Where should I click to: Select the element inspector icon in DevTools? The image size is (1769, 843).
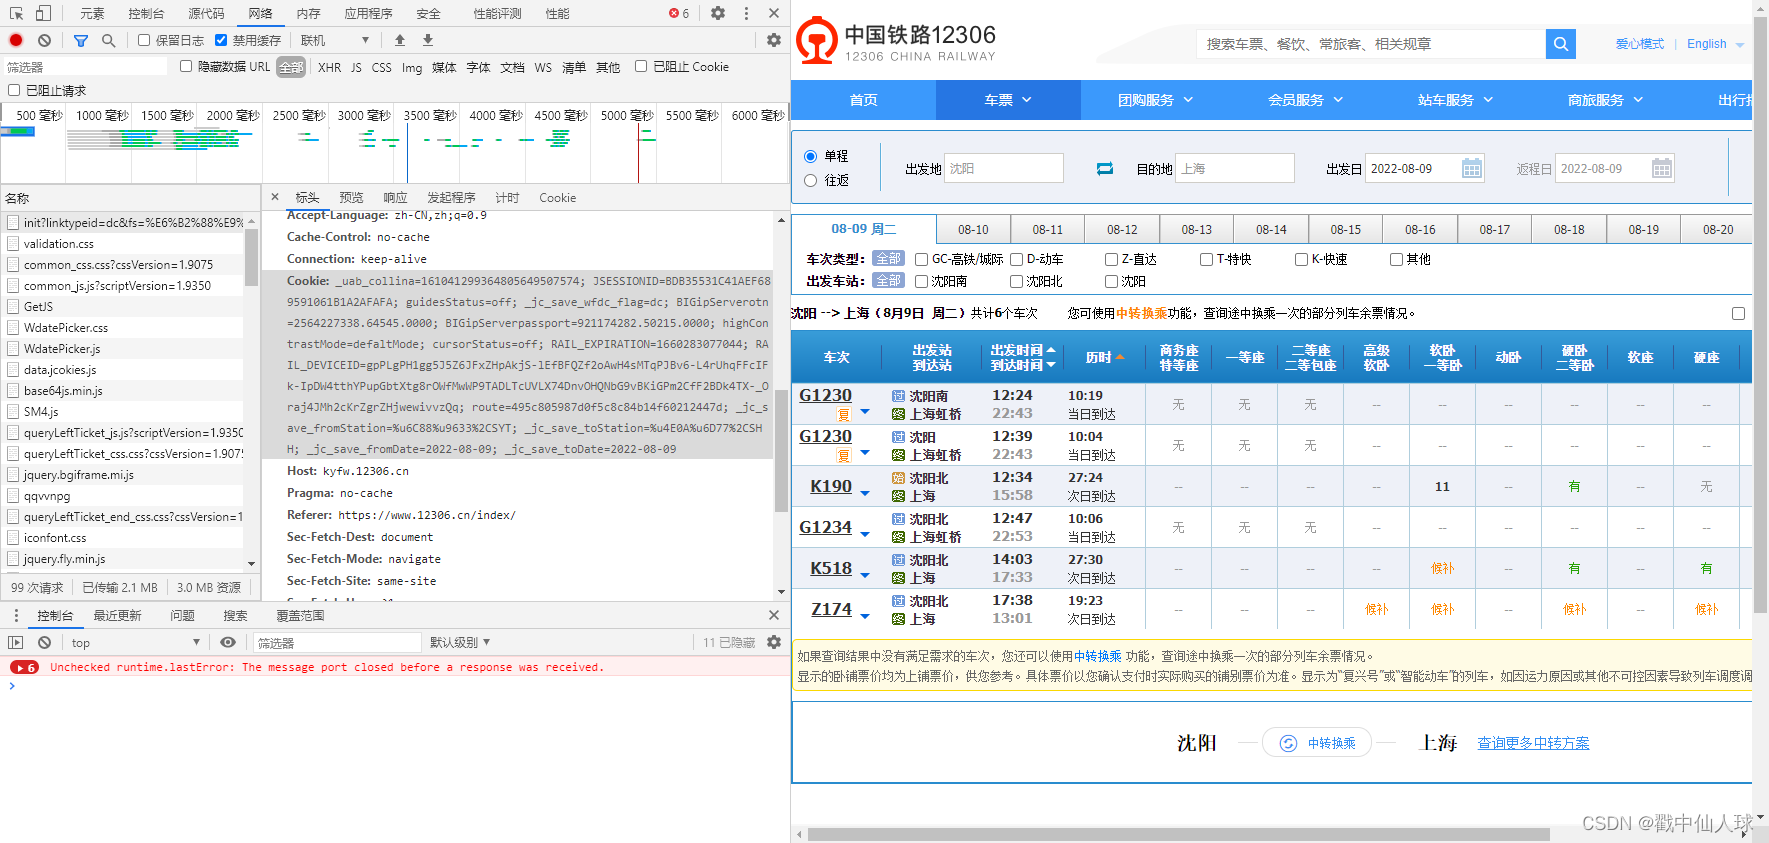point(16,13)
